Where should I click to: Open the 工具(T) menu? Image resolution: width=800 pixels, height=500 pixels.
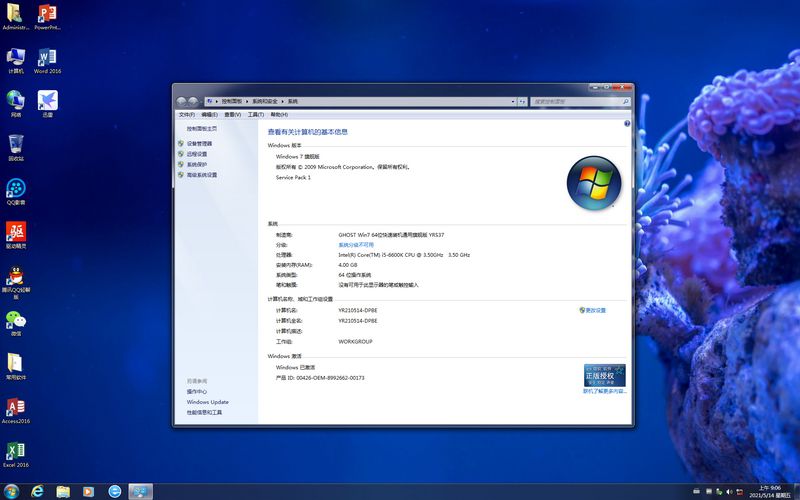point(256,115)
